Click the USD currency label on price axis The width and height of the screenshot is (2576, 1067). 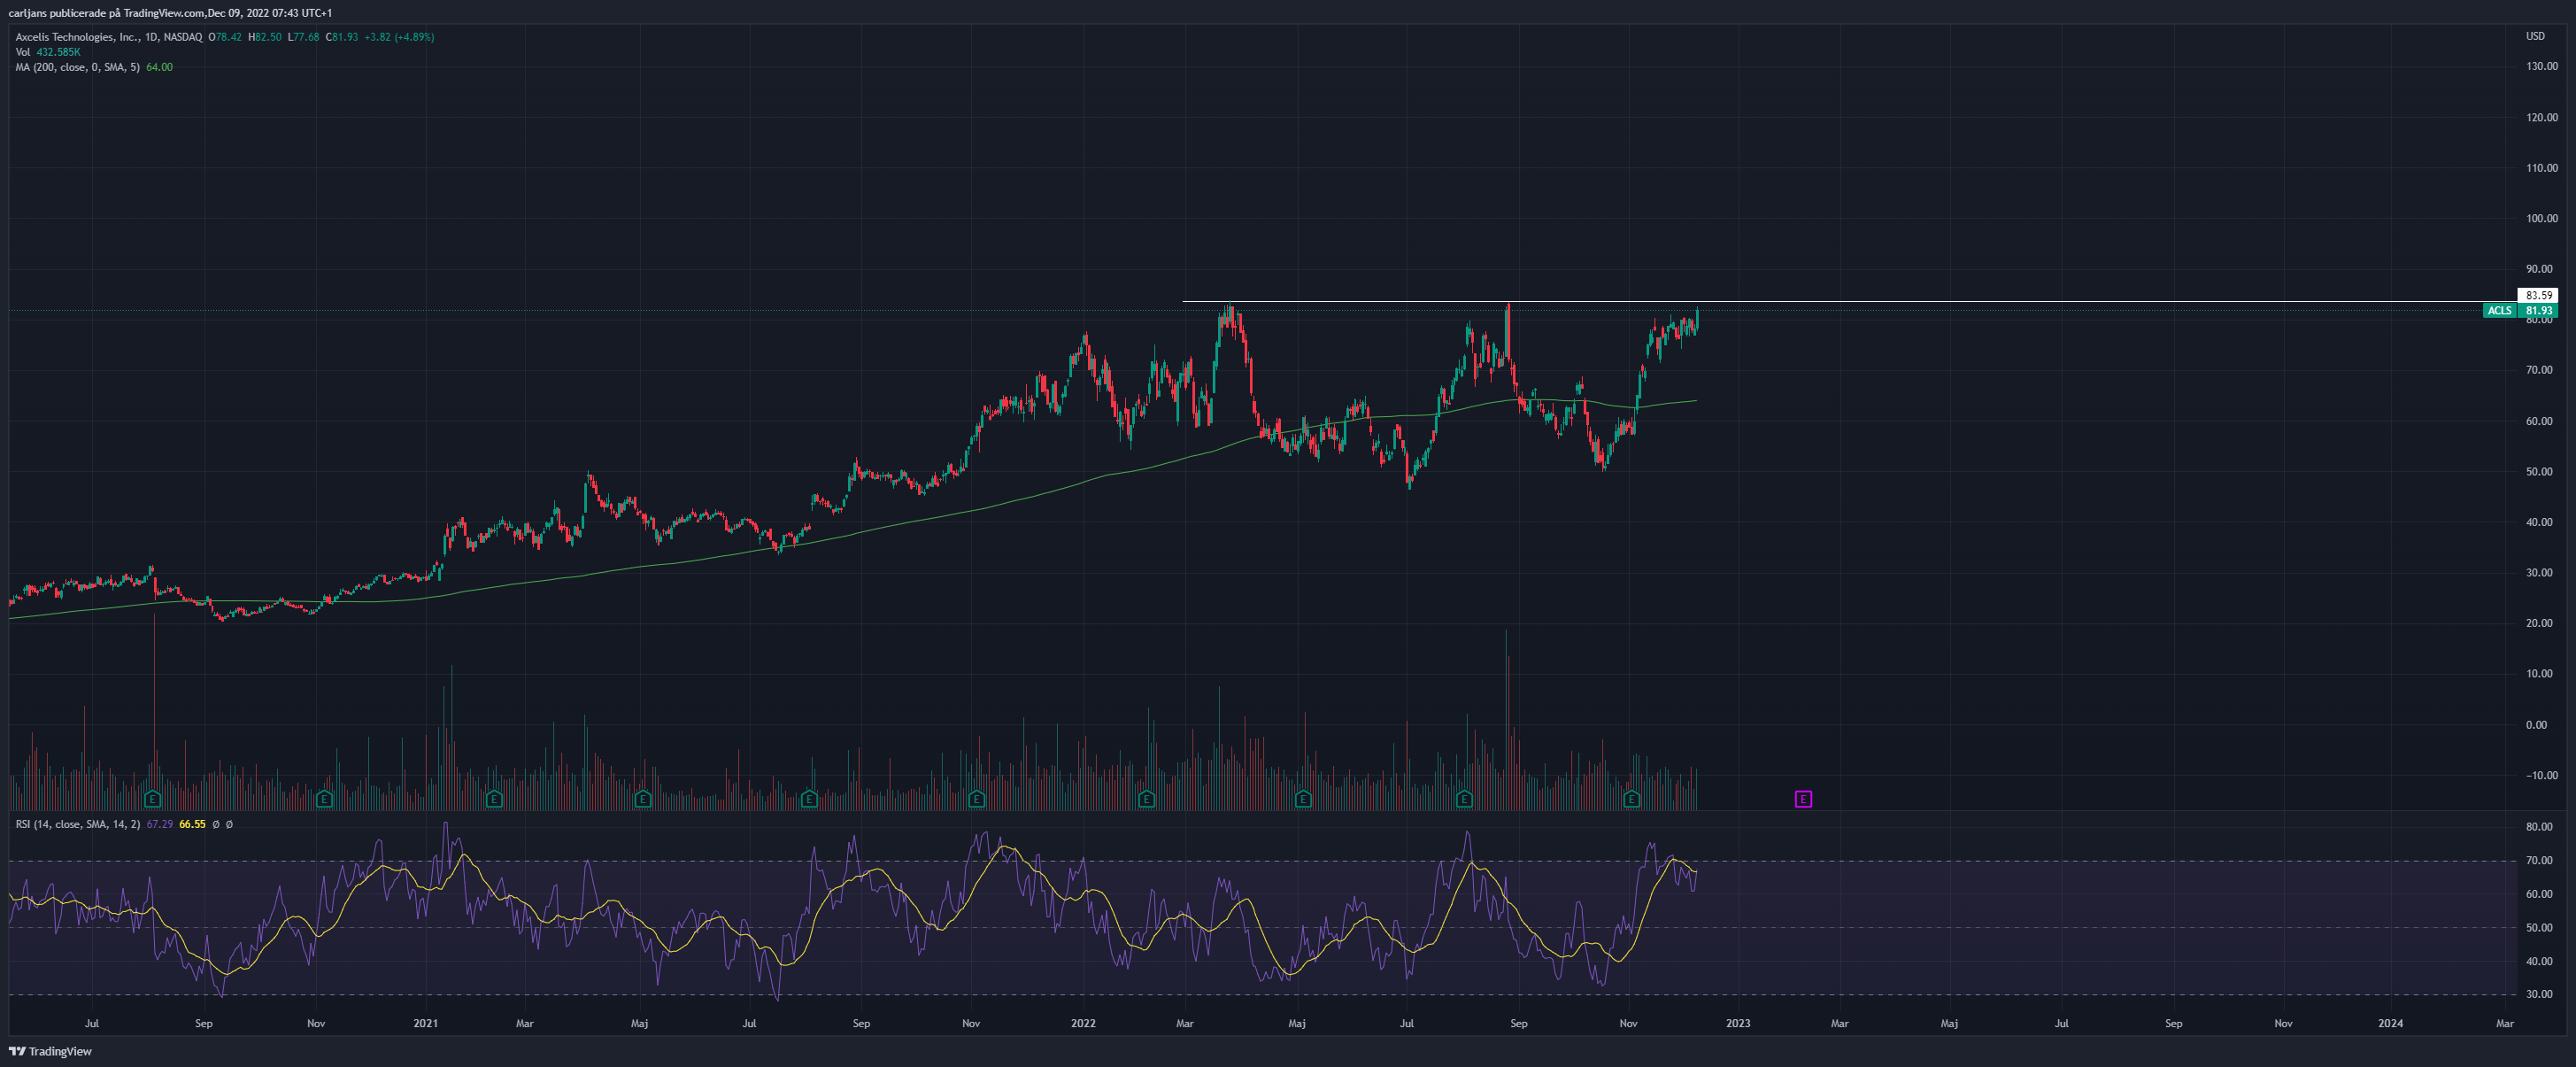click(2535, 36)
